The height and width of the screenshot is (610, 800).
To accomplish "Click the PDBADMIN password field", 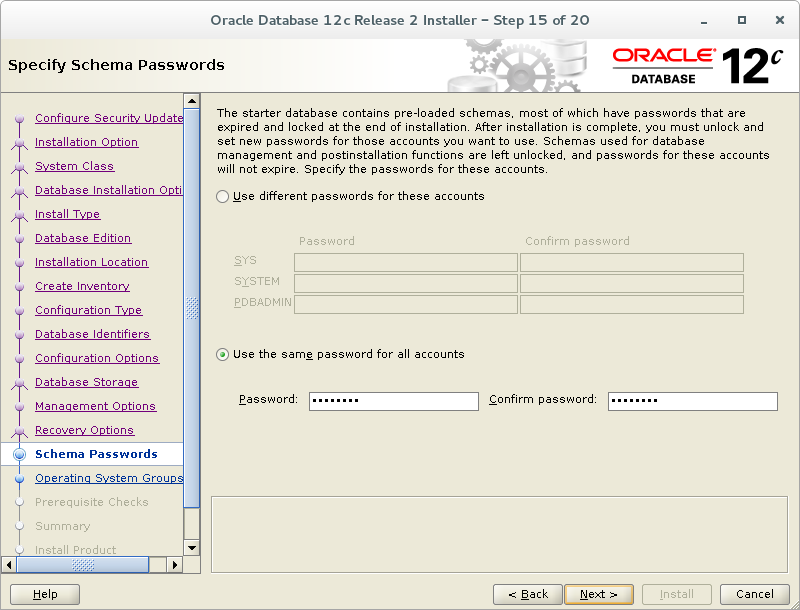I will [406, 304].
